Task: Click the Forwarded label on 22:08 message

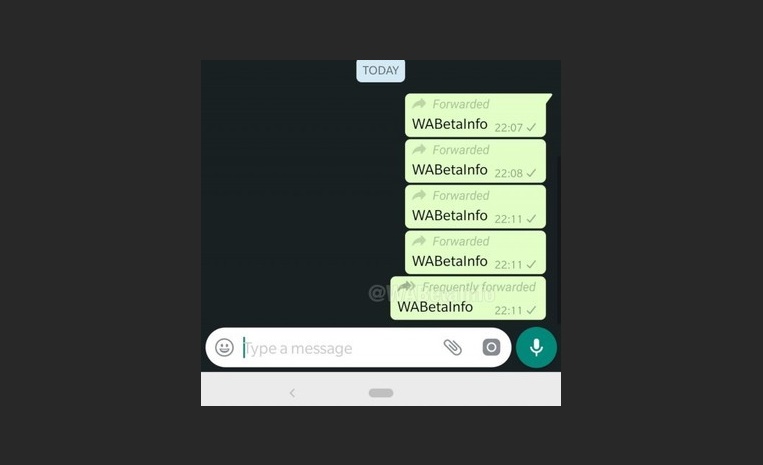Action: (x=461, y=150)
